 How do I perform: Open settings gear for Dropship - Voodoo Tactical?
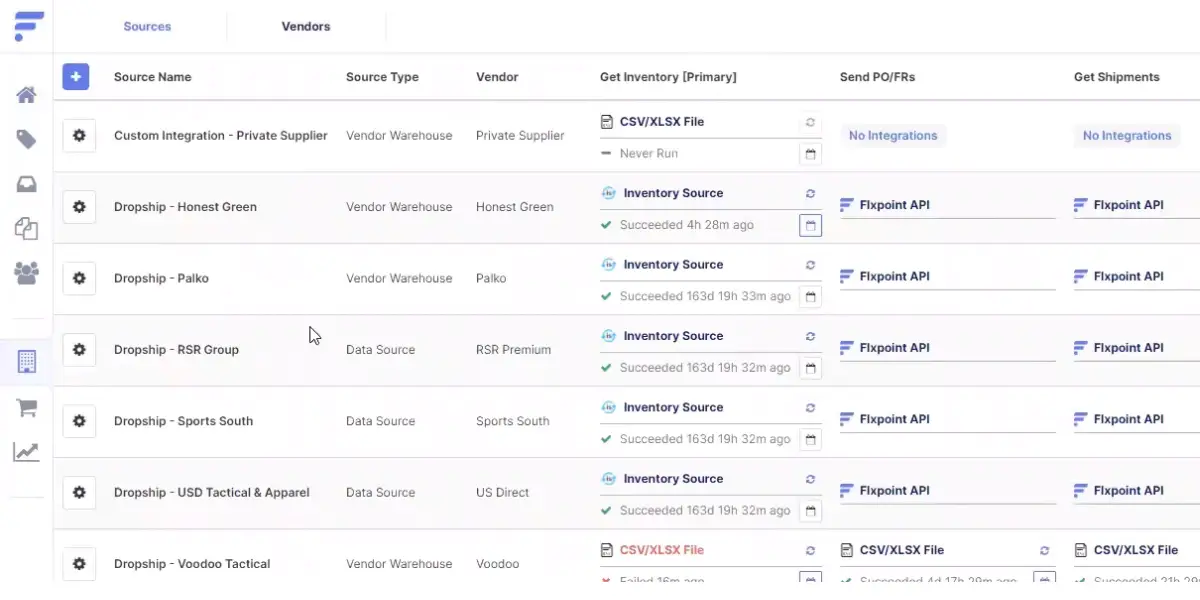coord(79,564)
